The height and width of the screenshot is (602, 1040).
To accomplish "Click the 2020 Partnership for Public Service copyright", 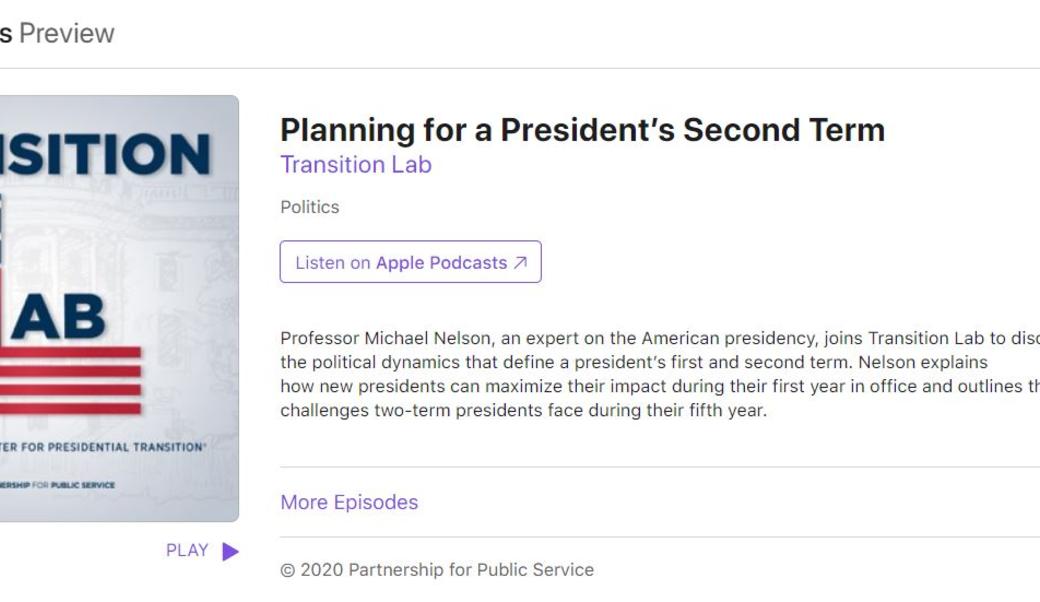I will (437, 570).
